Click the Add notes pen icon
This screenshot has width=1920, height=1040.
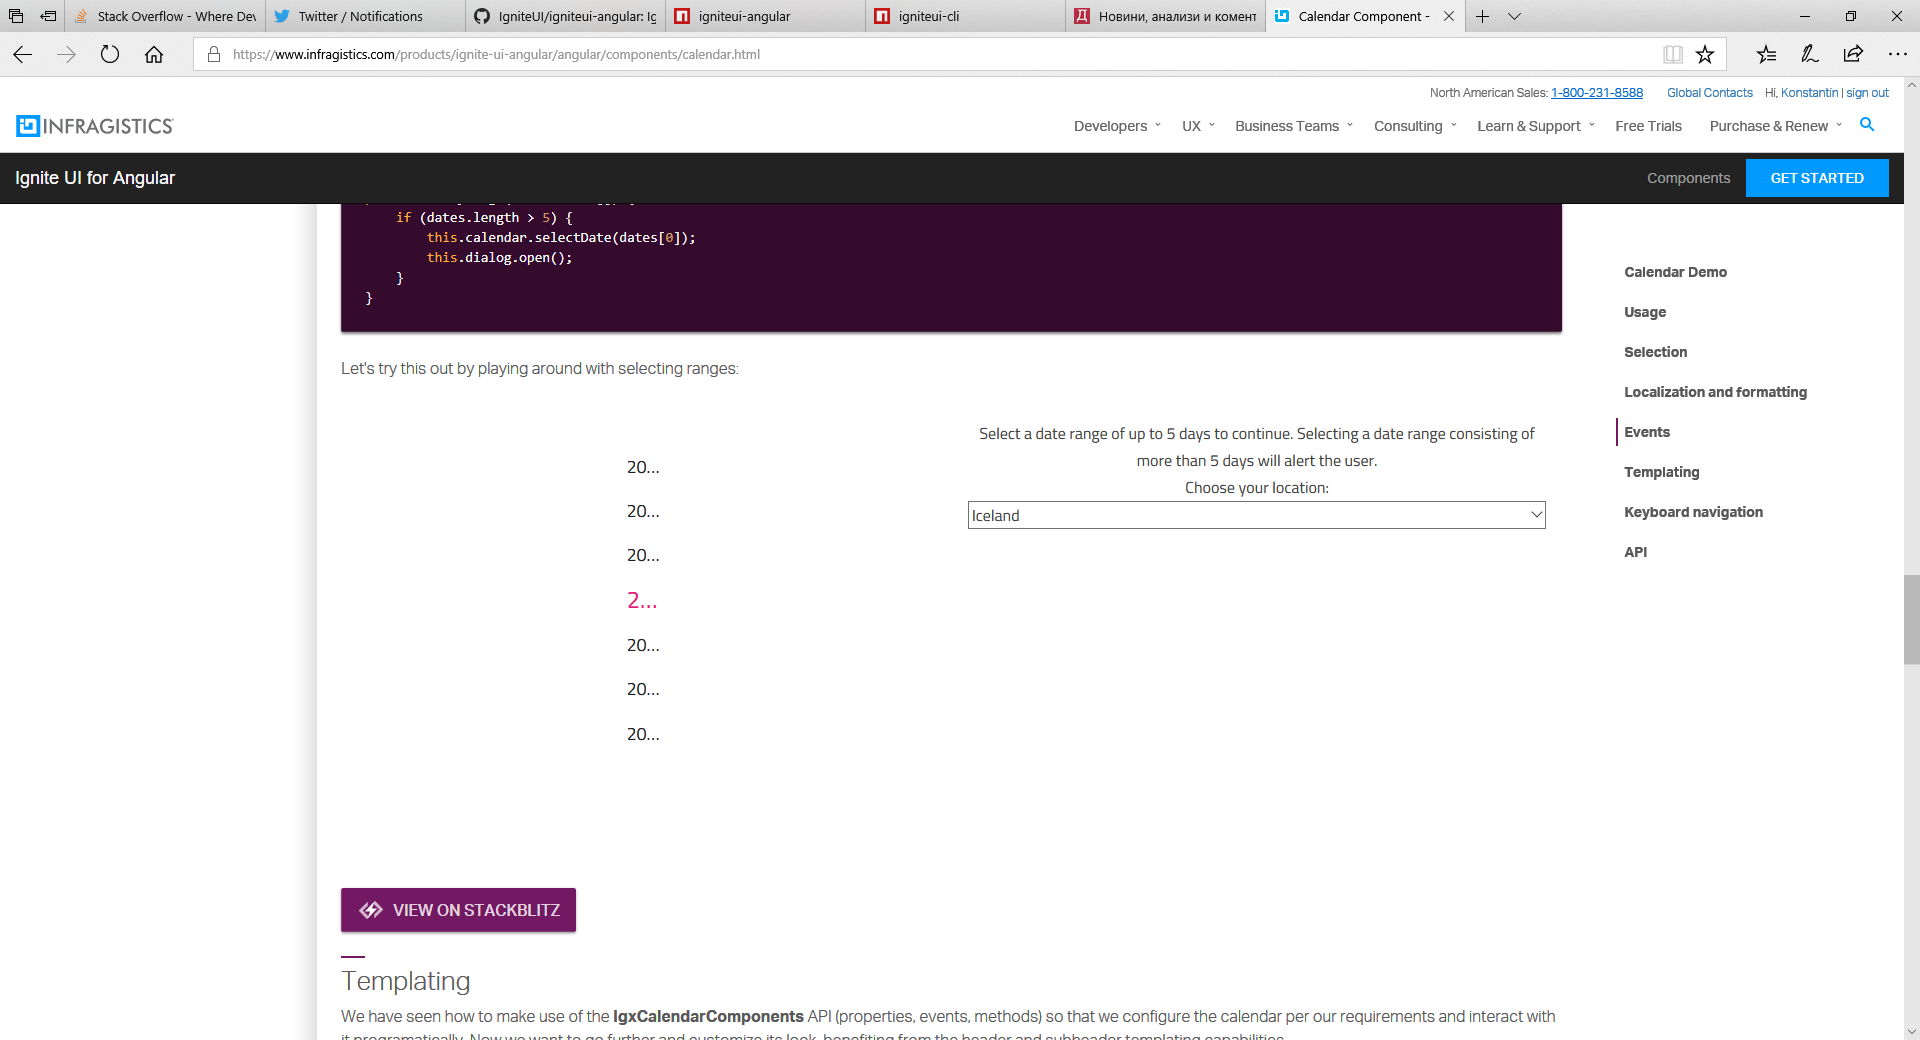(x=1809, y=55)
